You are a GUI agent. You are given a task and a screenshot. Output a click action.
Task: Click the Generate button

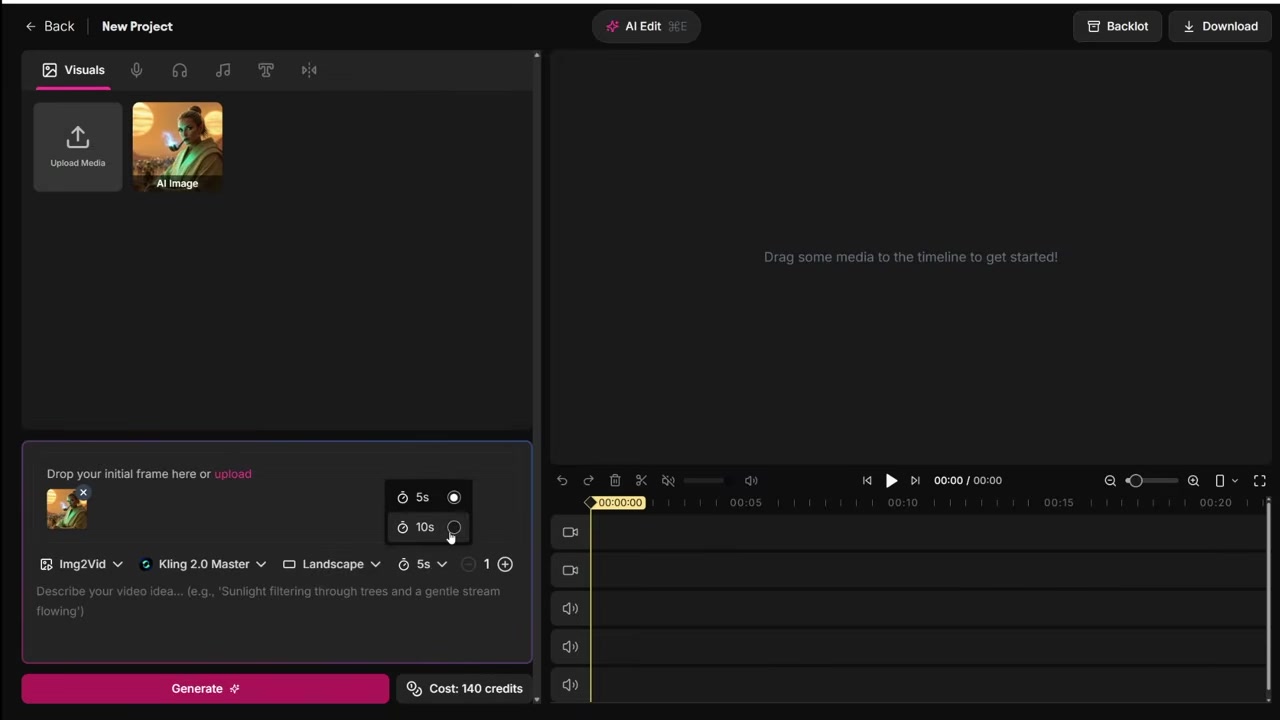click(205, 689)
